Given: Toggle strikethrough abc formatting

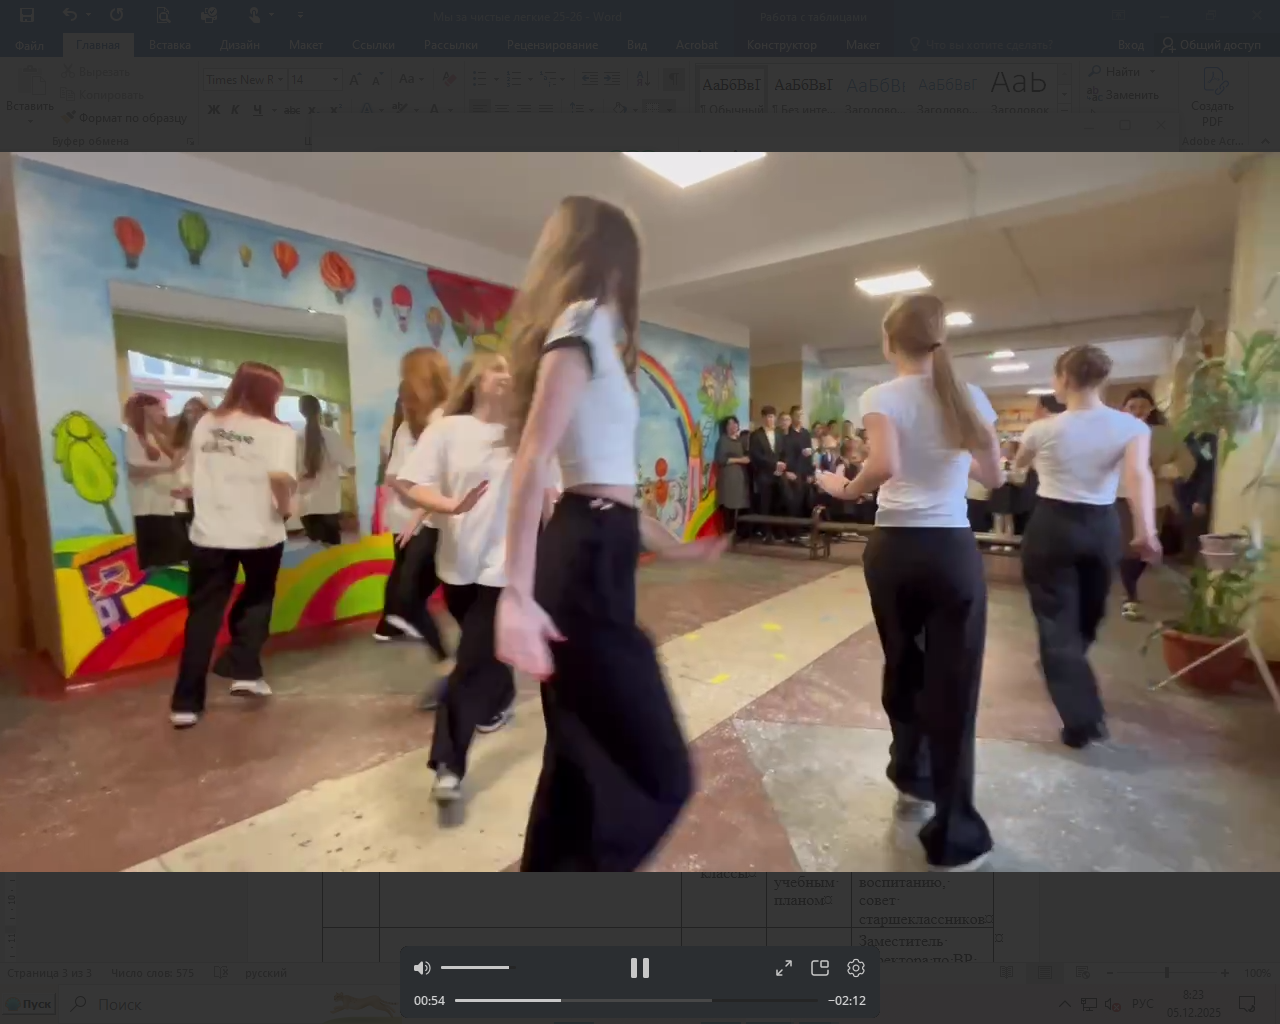Looking at the screenshot, I should pyautogui.click(x=291, y=110).
